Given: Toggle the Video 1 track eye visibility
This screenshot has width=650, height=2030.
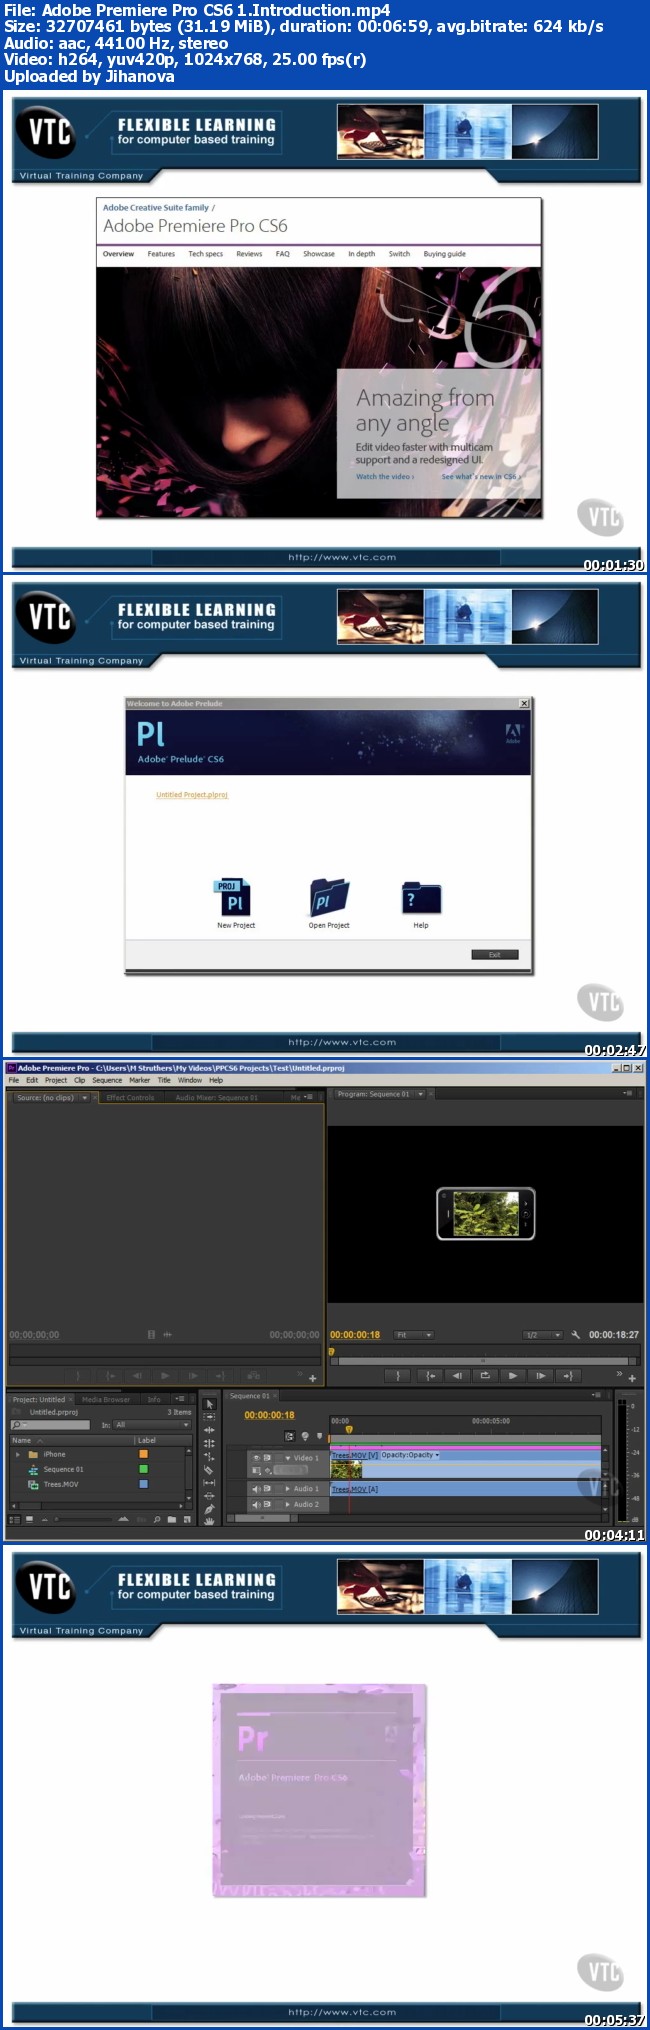Looking at the screenshot, I should [256, 1457].
